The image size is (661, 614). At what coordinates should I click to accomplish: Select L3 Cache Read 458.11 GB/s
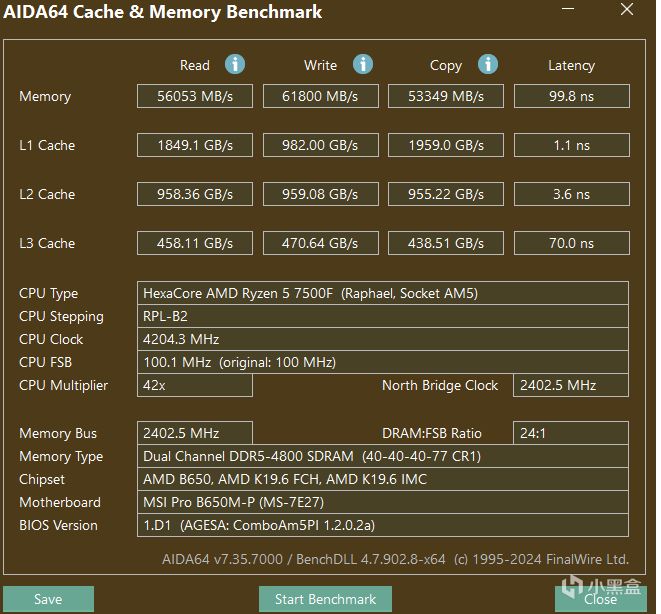195,243
